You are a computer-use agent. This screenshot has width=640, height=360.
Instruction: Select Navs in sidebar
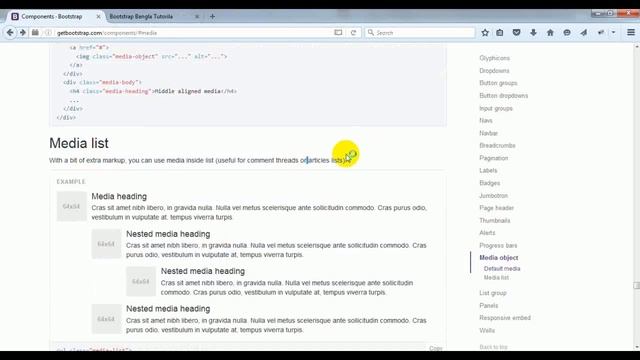click(x=486, y=120)
